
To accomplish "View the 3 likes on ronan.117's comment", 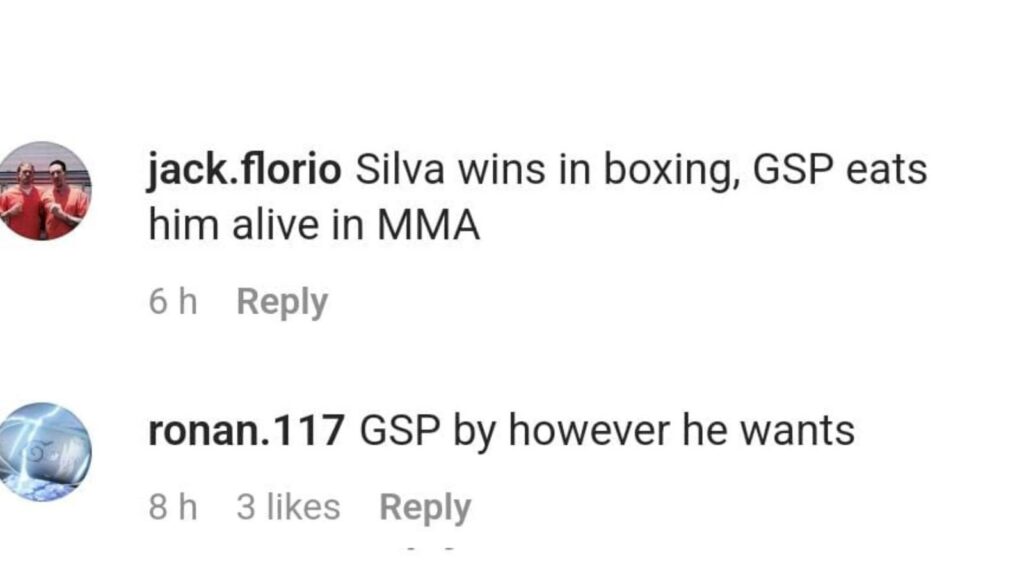I will coord(288,507).
